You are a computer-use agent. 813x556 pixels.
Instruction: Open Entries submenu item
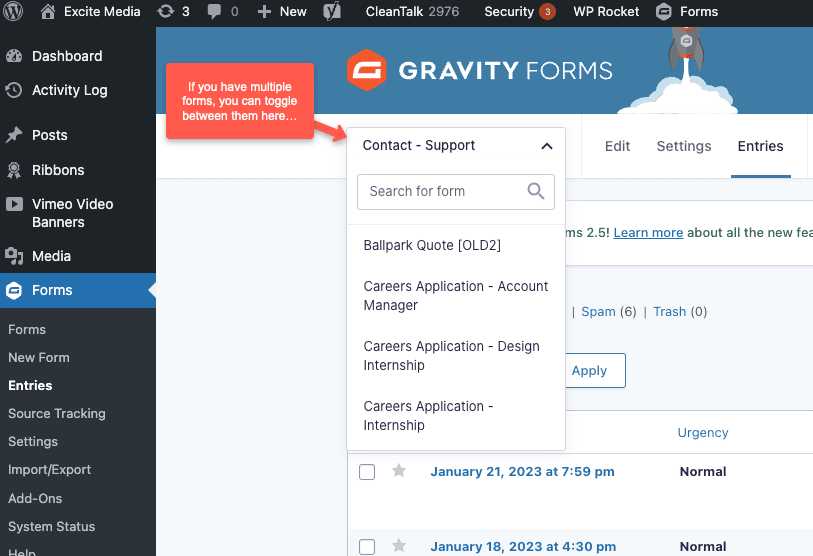tap(30, 385)
